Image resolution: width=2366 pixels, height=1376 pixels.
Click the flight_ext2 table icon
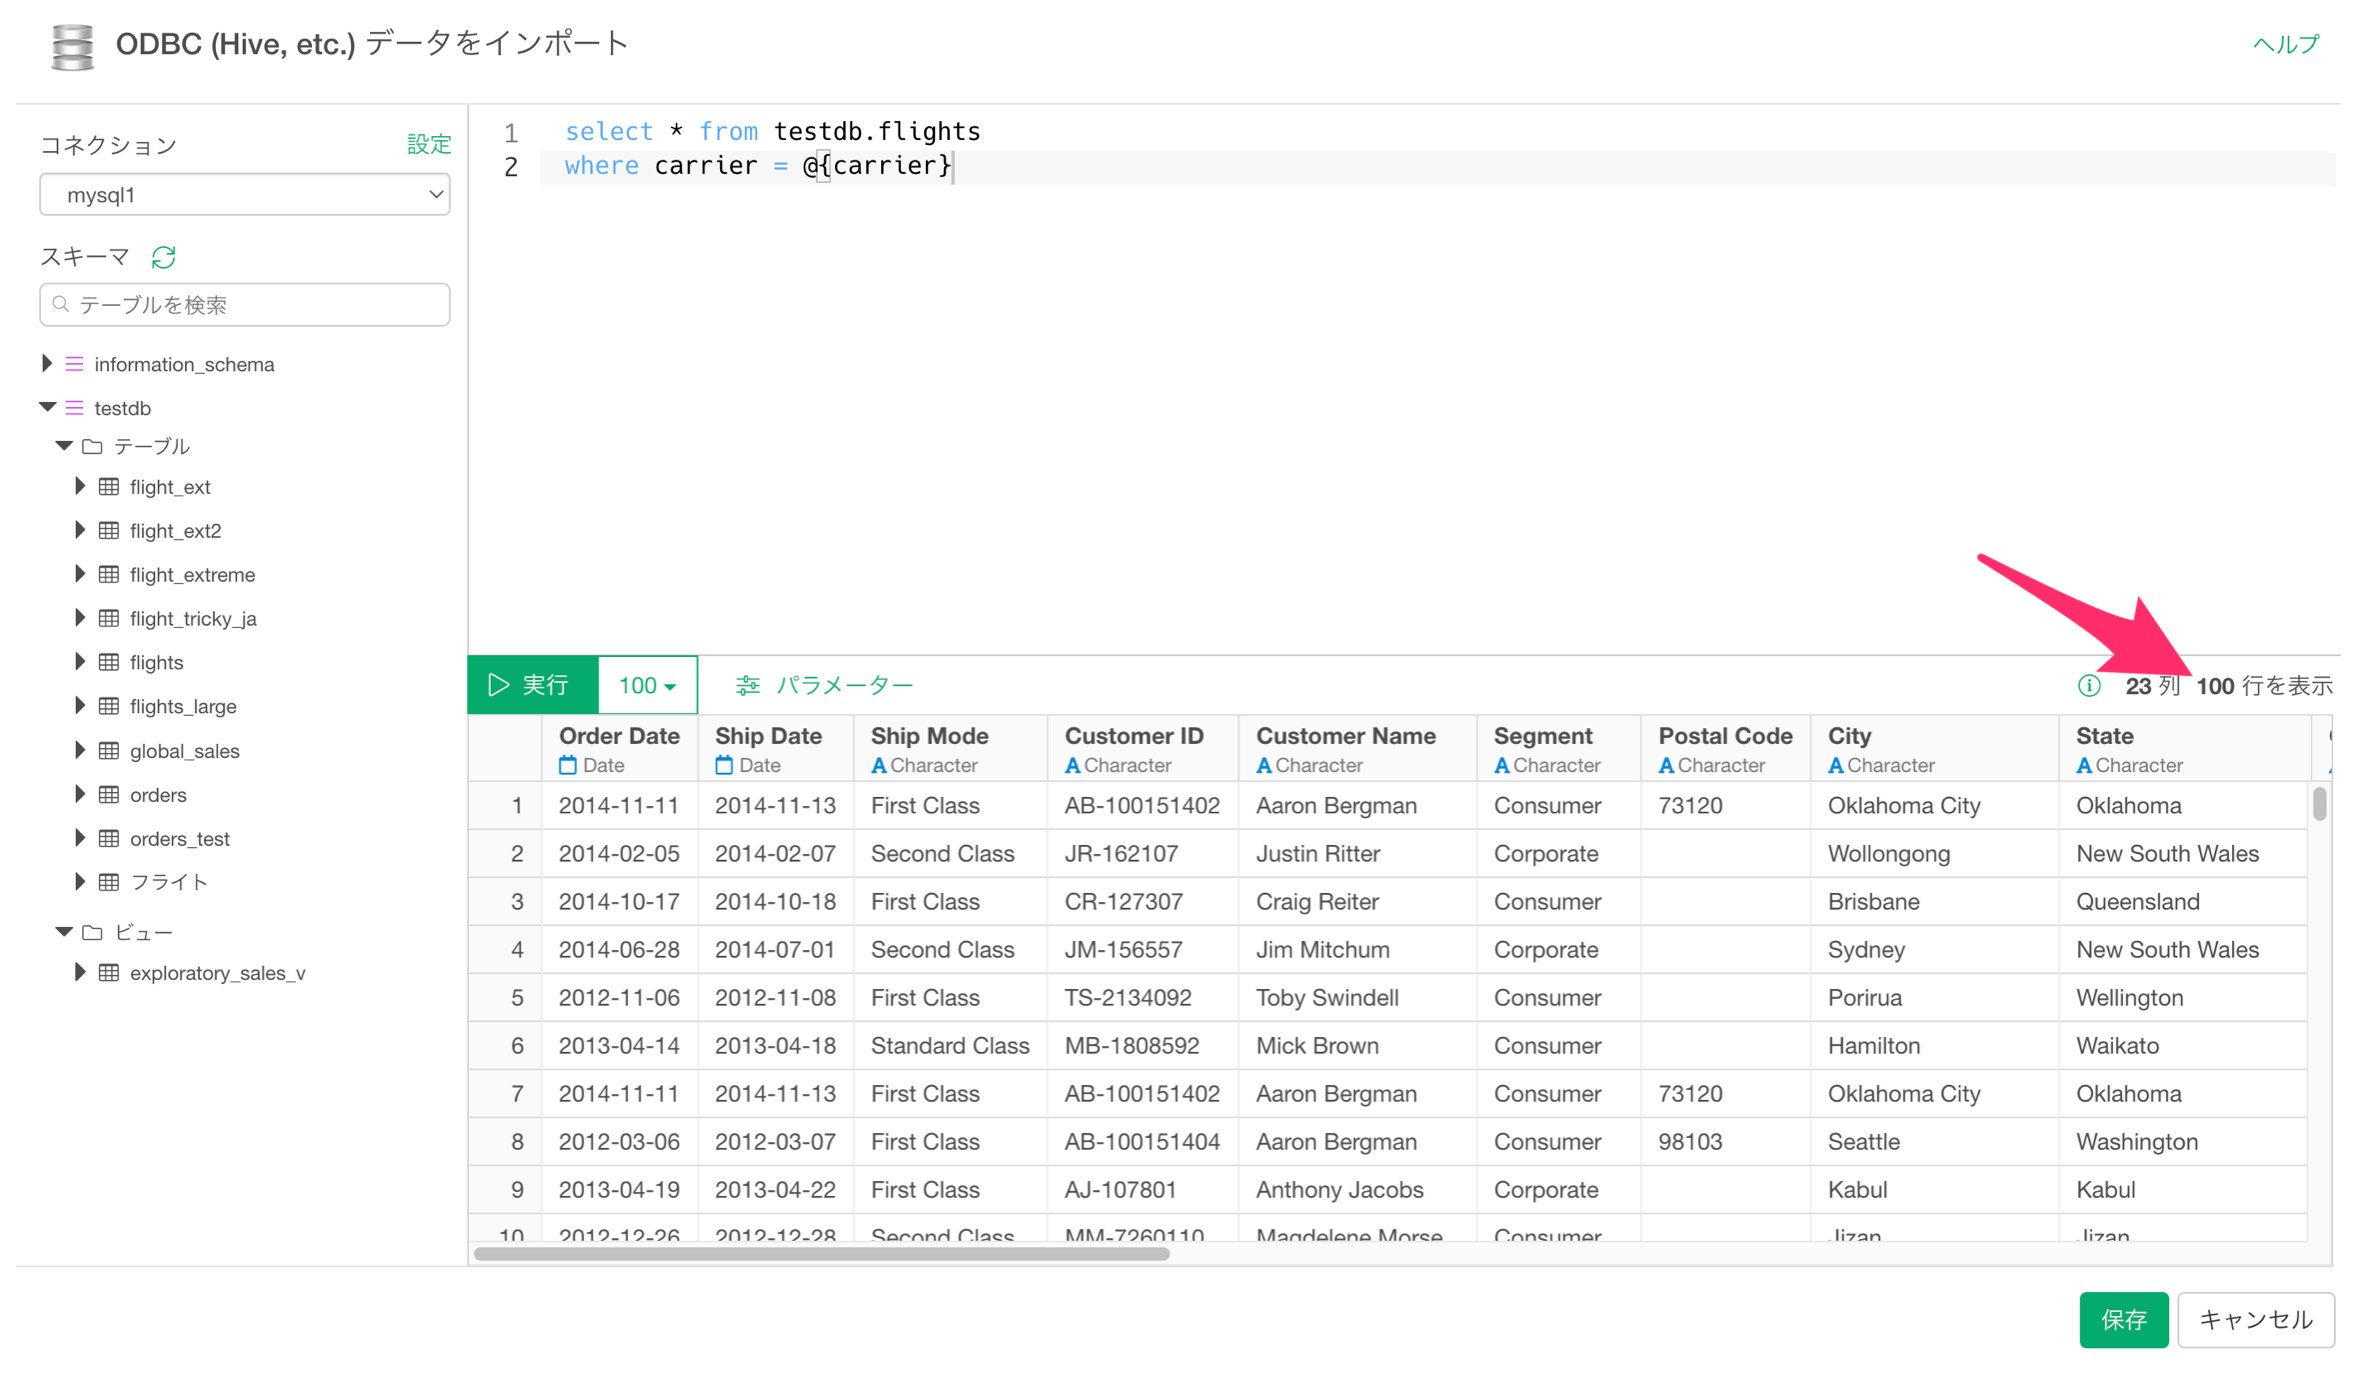pos(109,531)
